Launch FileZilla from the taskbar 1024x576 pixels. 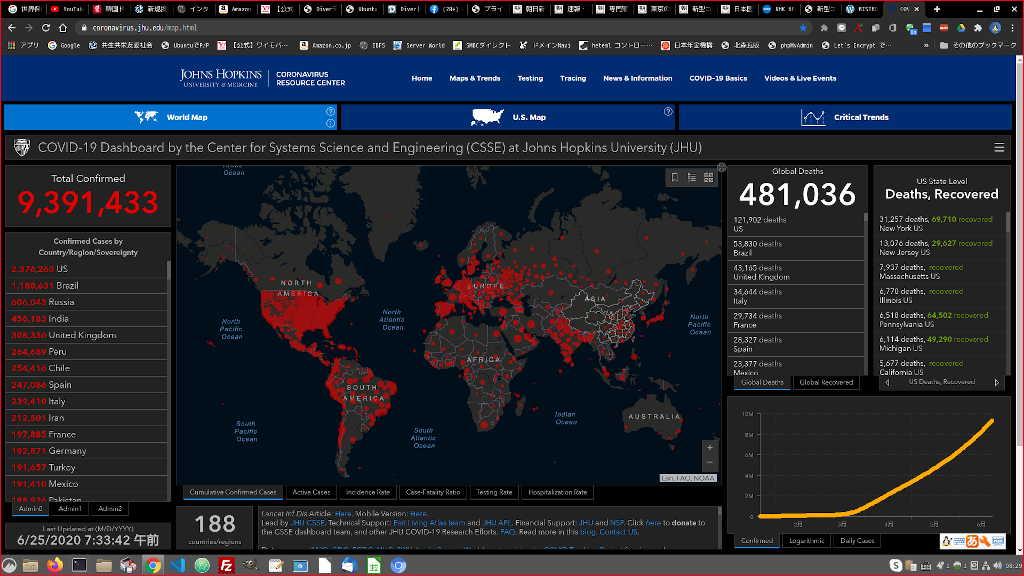pyautogui.click(x=226, y=565)
